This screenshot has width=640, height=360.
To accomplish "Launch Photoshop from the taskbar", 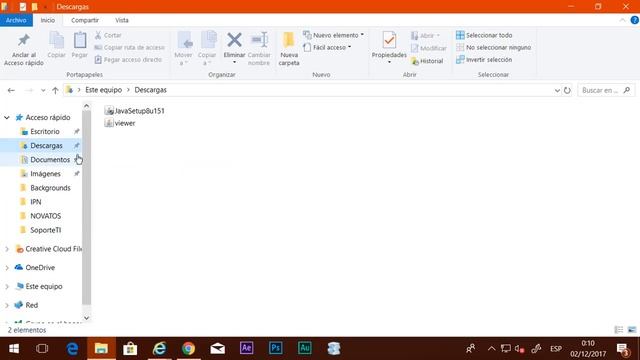I will (x=276, y=348).
